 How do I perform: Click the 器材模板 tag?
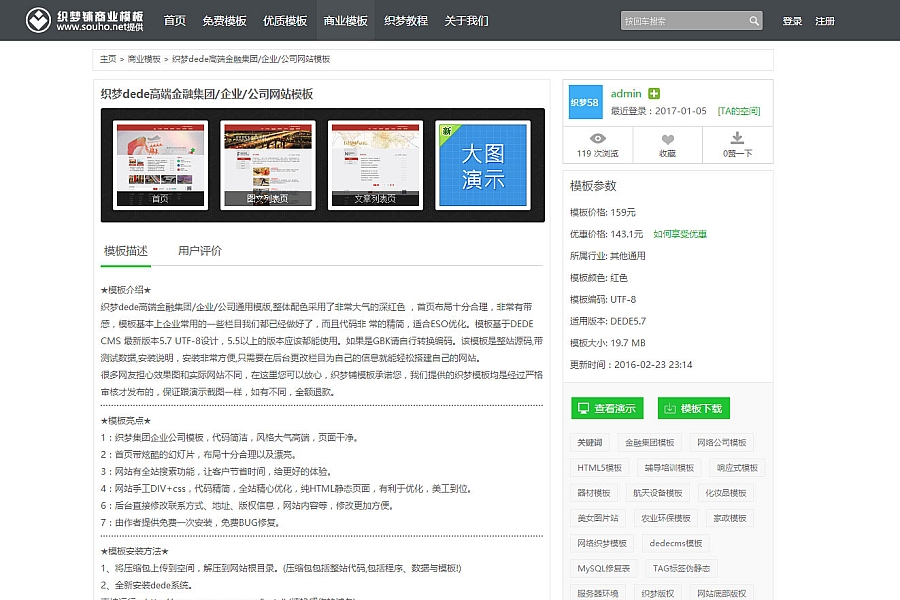pos(594,493)
